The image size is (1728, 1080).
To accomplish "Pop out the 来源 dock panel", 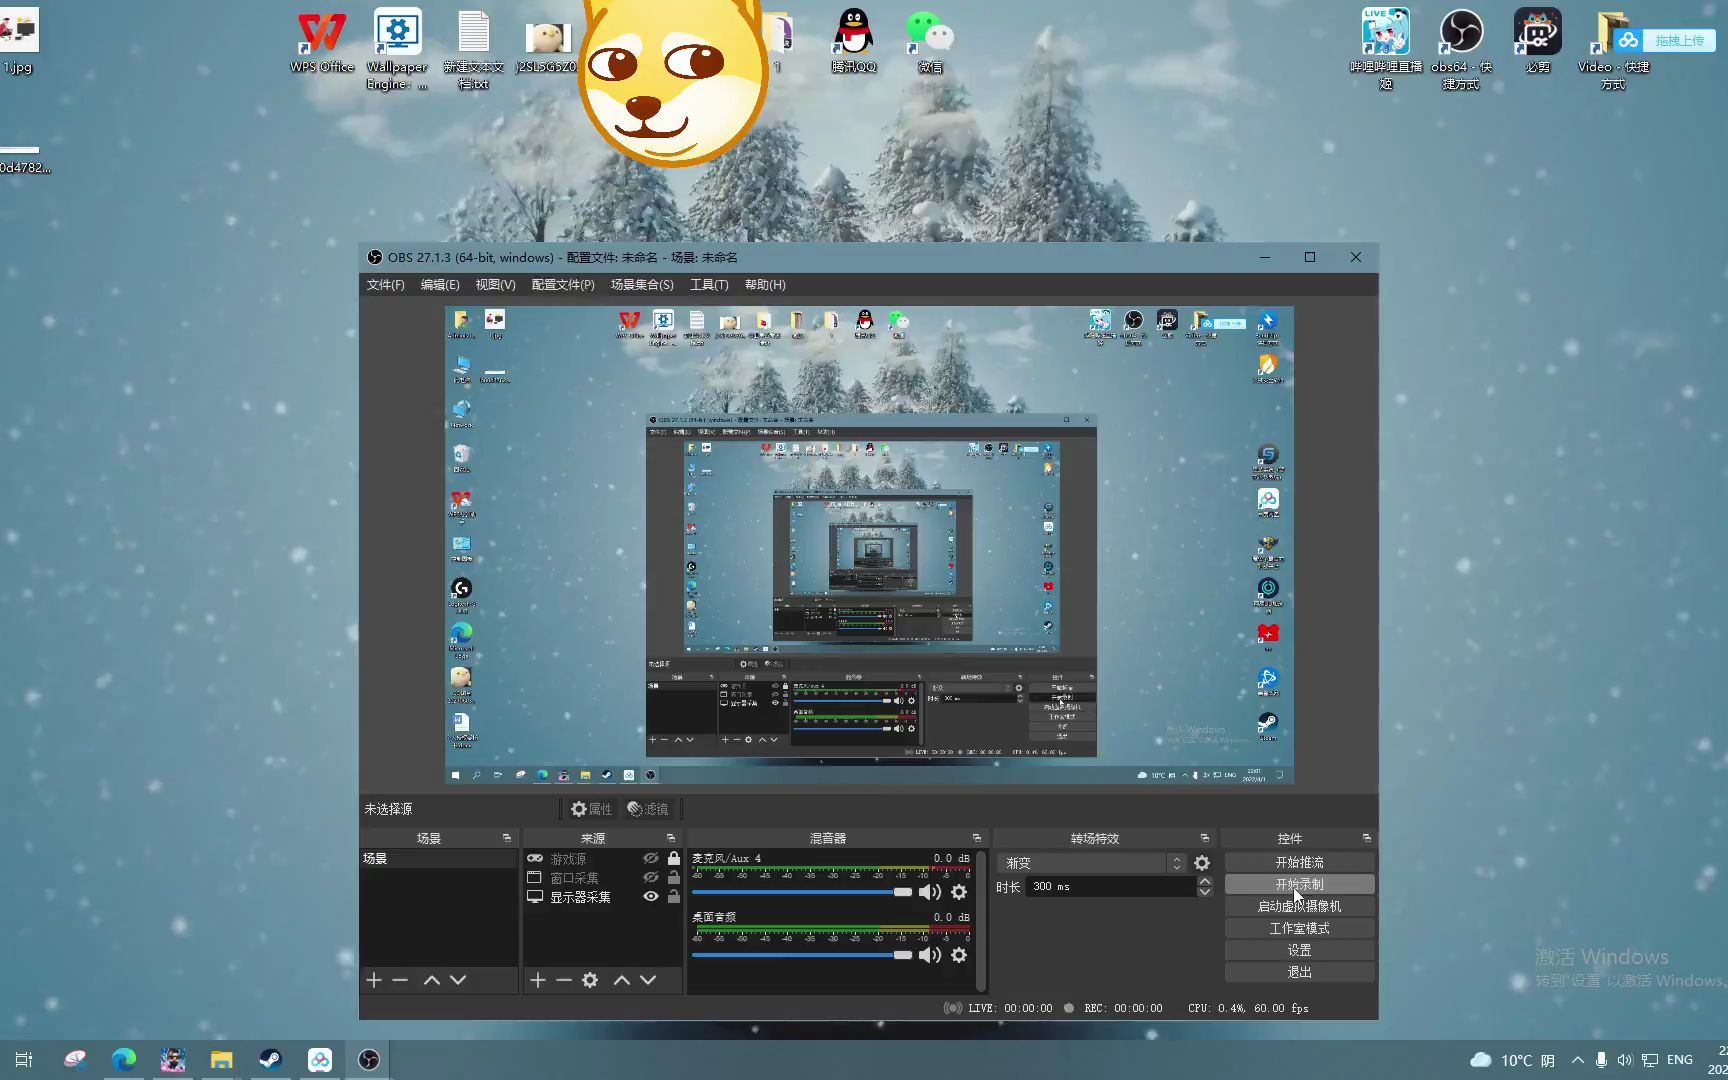I will [x=671, y=838].
